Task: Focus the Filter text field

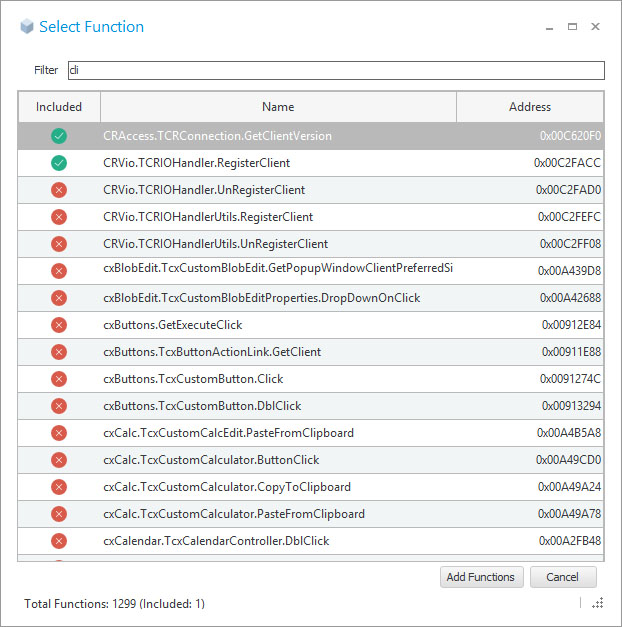Action: [336, 70]
